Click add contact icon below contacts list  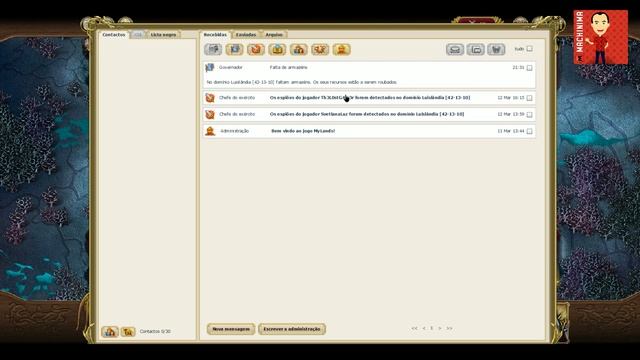point(110,331)
